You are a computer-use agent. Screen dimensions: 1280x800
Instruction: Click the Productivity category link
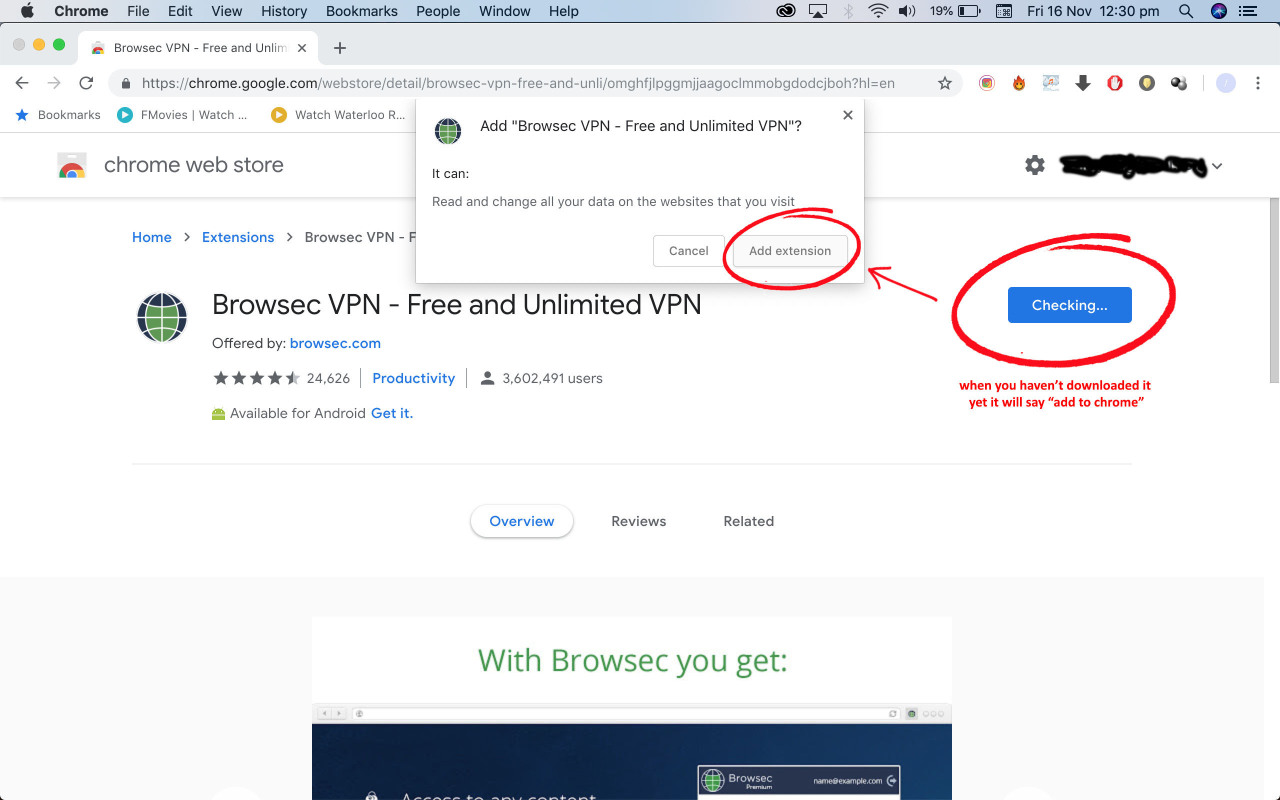[x=413, y=378]
